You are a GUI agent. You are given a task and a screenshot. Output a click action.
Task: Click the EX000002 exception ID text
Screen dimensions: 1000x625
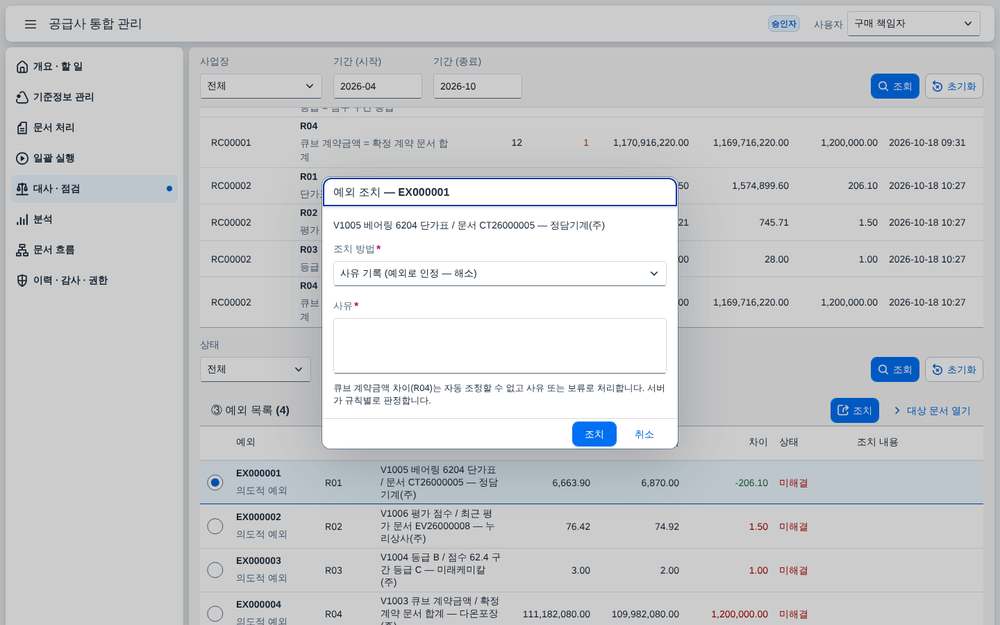258,517
